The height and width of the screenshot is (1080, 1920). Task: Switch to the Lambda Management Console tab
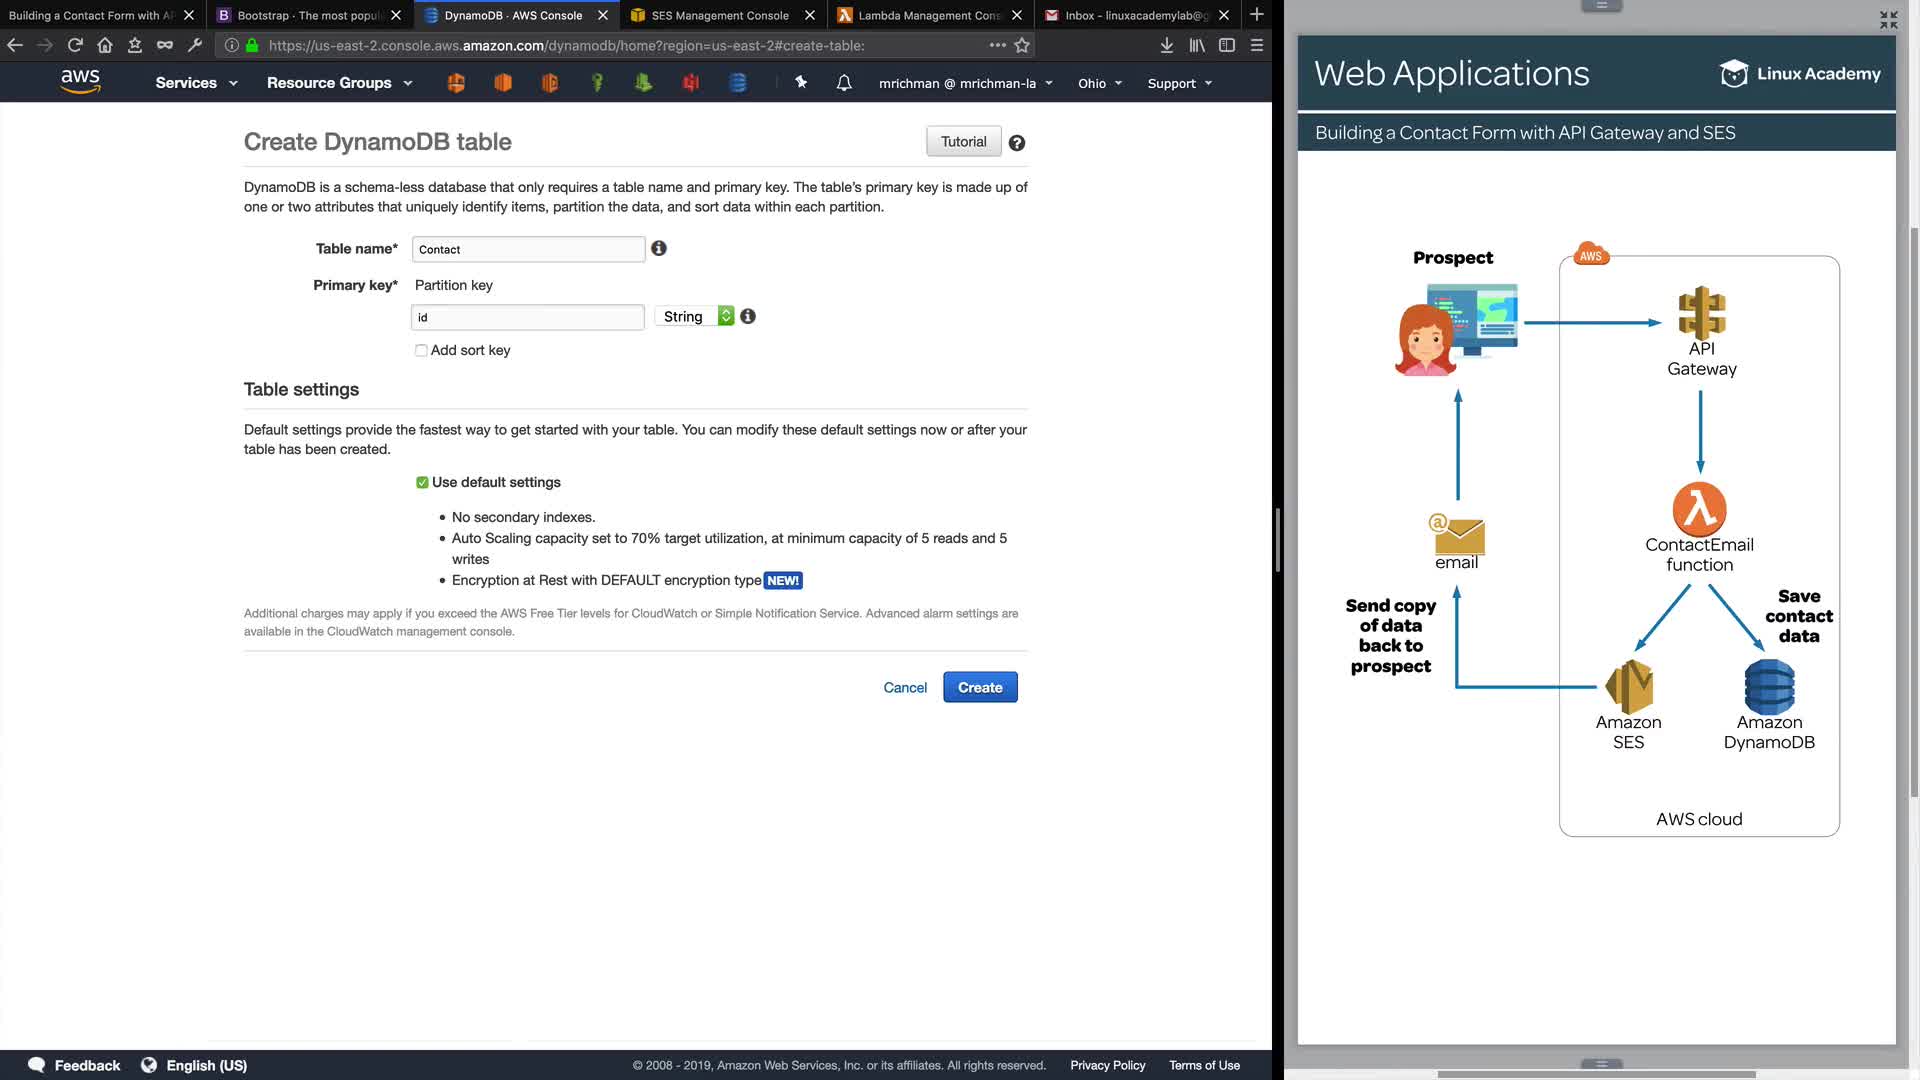click(928, 15)
